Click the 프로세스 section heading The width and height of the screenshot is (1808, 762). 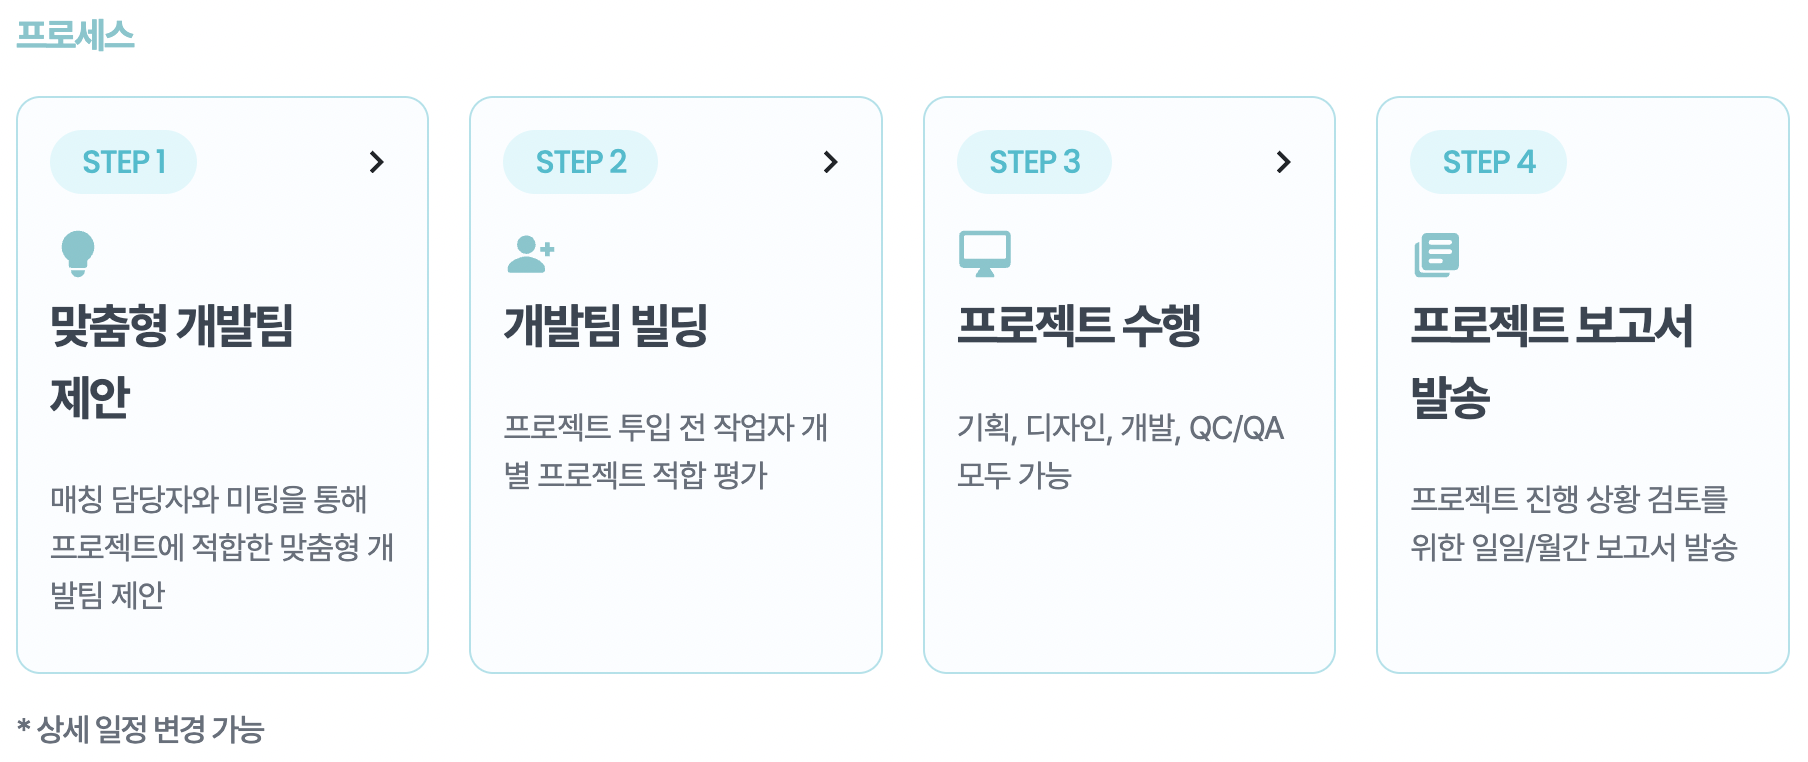click(76, 35)
